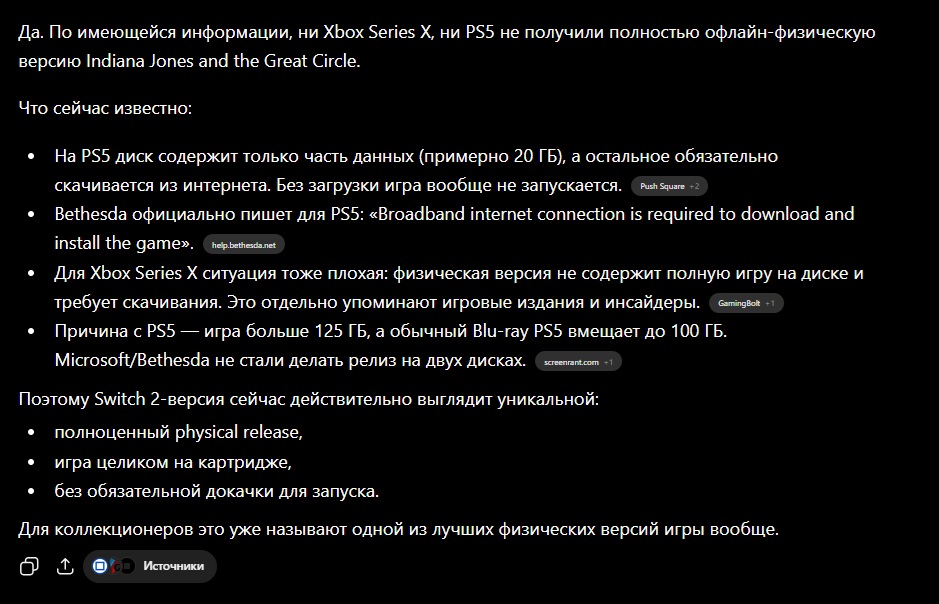The width and height of the screenshot is (939, 604).
Task: Click the closing sentence about коллекционеров
Action: (x=398, y=530)
